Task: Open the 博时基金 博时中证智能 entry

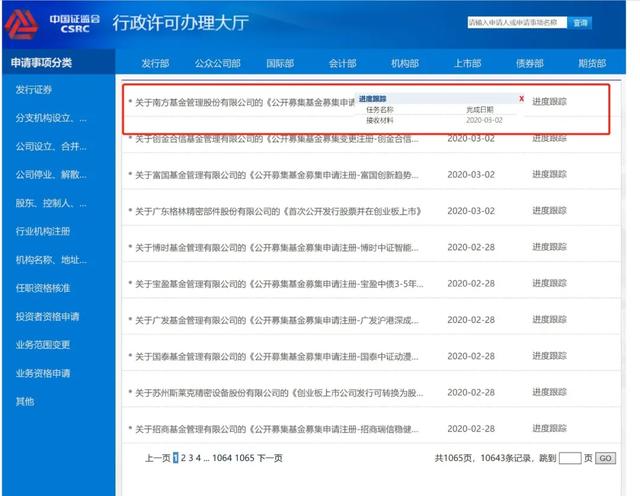Action: coord(277,248)
